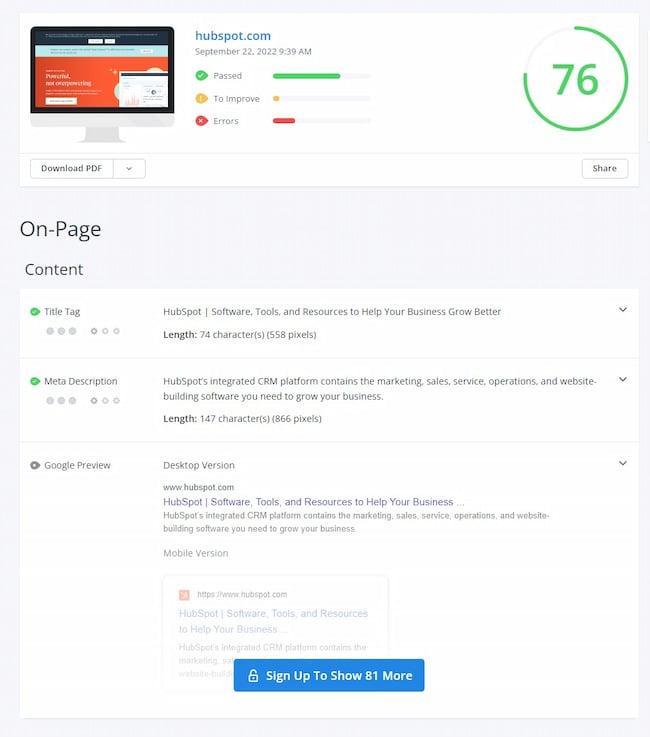Click the Title Tag green status icon
650x737 pixels.
(35, 312)
